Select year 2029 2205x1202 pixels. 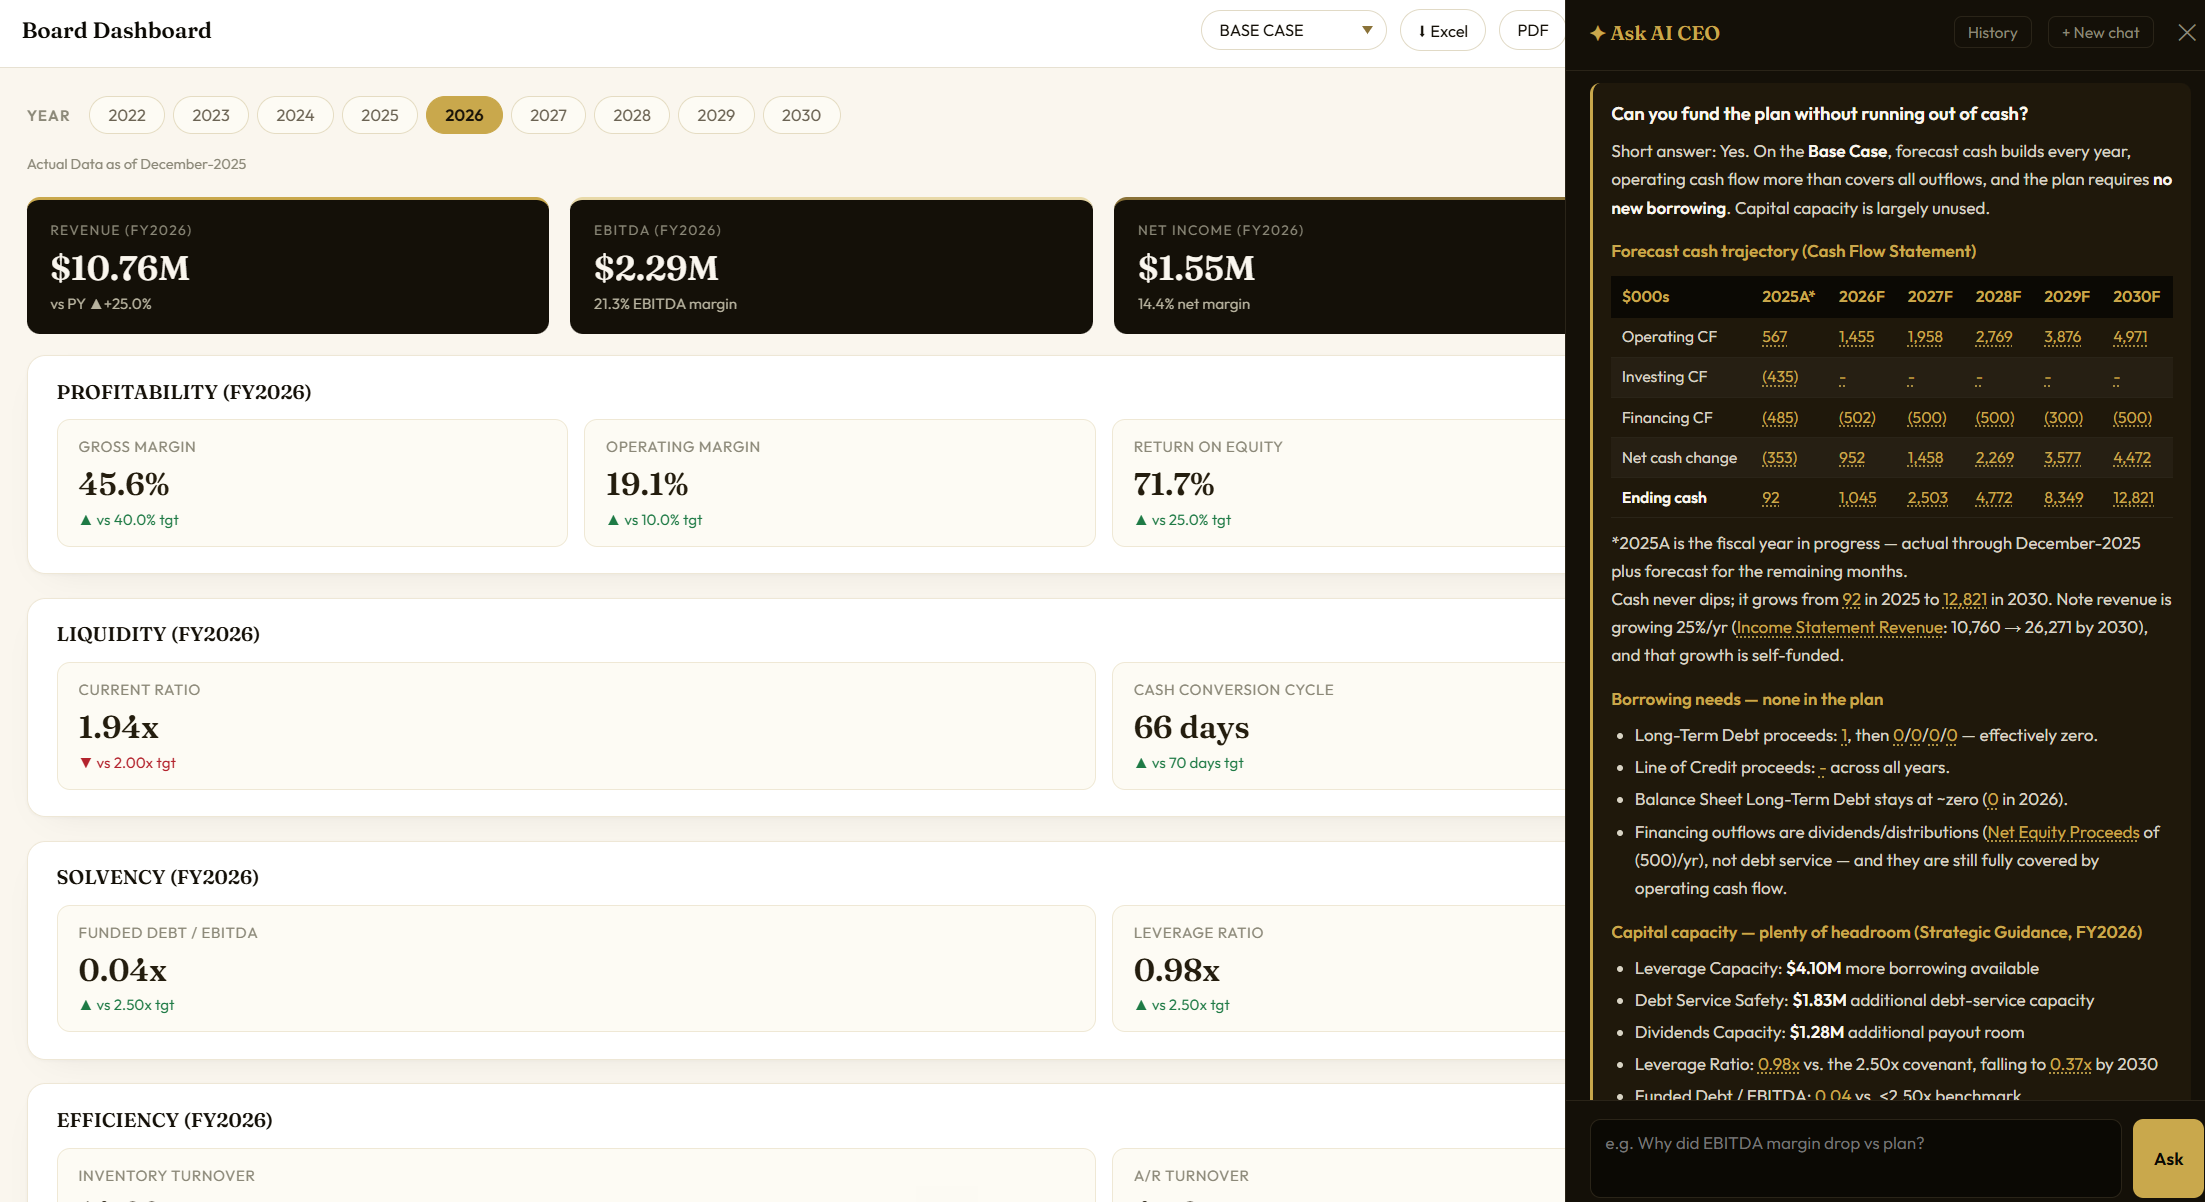pyautogui.click(x=716, y=115)
